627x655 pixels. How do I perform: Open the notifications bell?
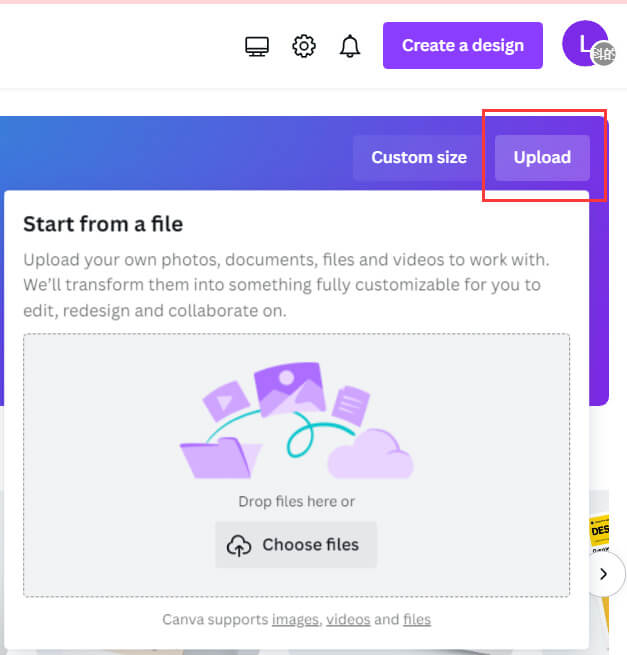pyautogui.click(x=350, y=46)
